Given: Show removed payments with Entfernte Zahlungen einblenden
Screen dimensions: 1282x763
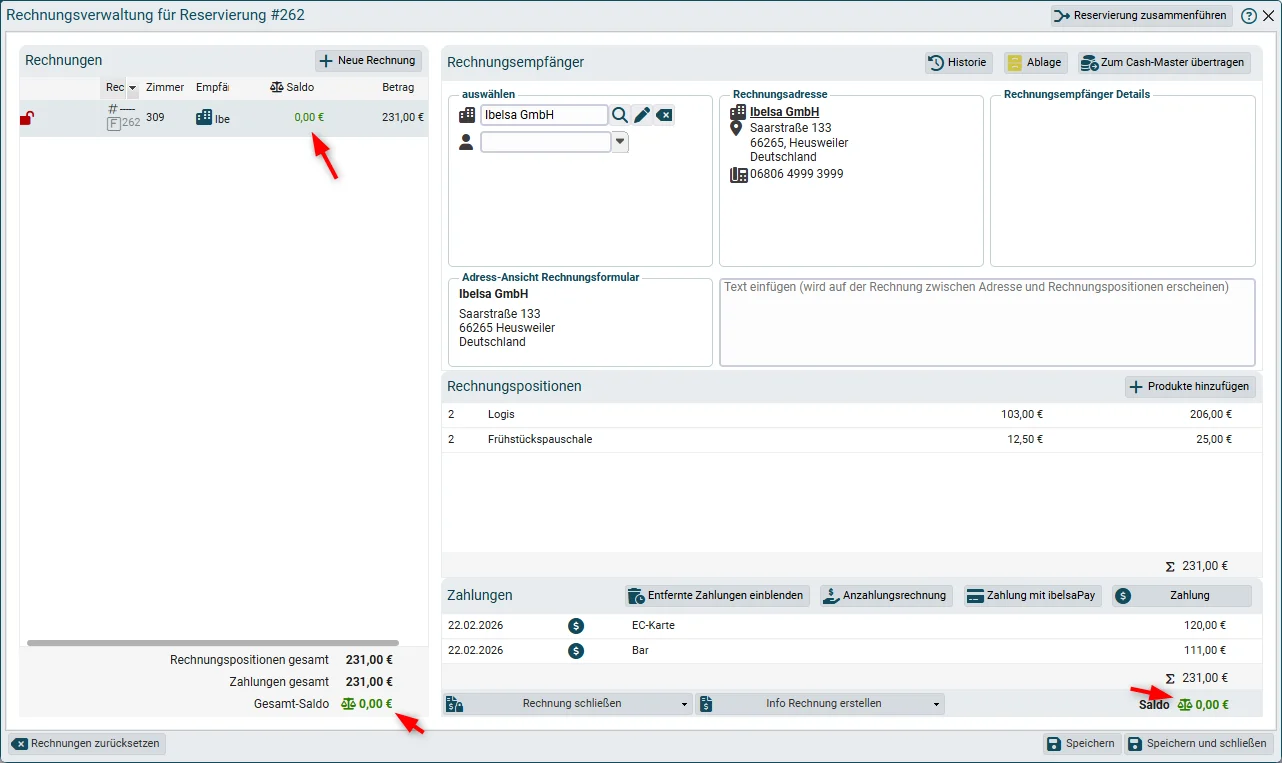Looking at the screenshot, I should (717, 596).
